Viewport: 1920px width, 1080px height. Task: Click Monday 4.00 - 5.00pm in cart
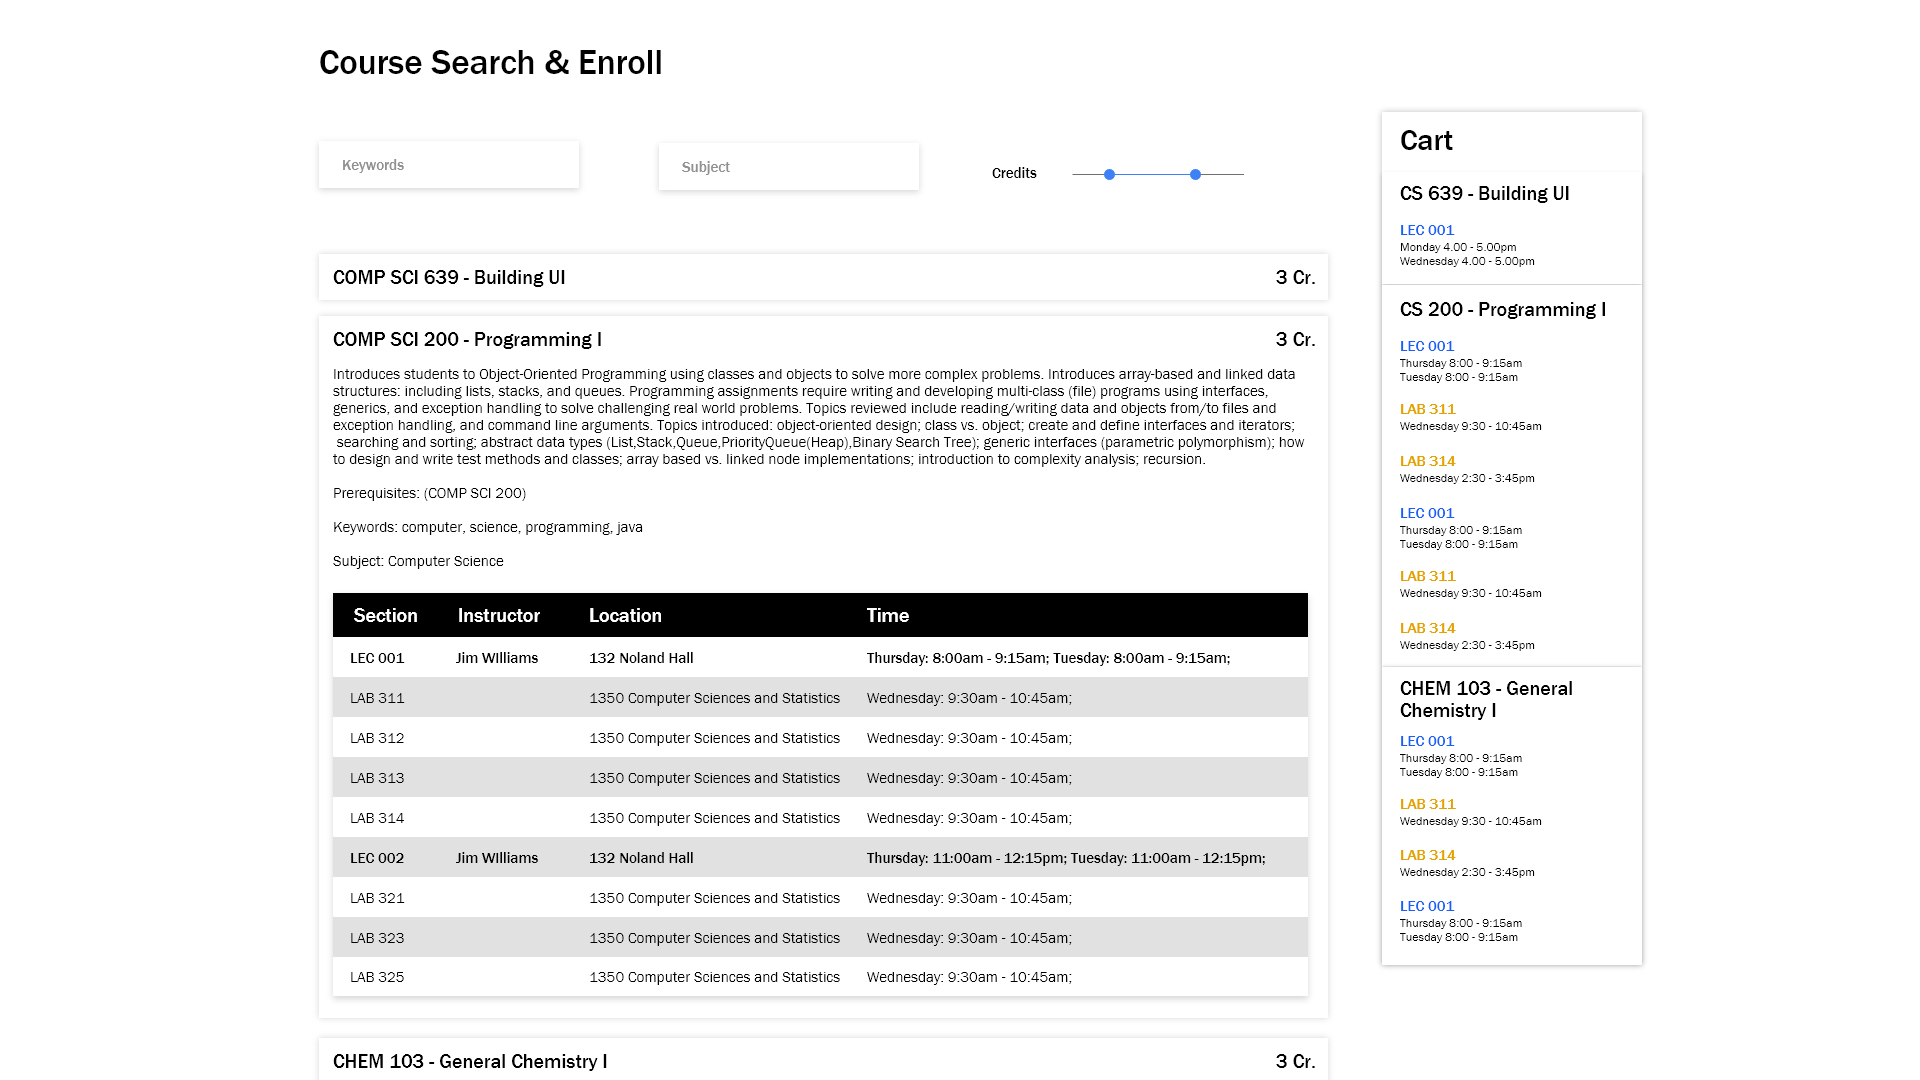coord(1457,247)
